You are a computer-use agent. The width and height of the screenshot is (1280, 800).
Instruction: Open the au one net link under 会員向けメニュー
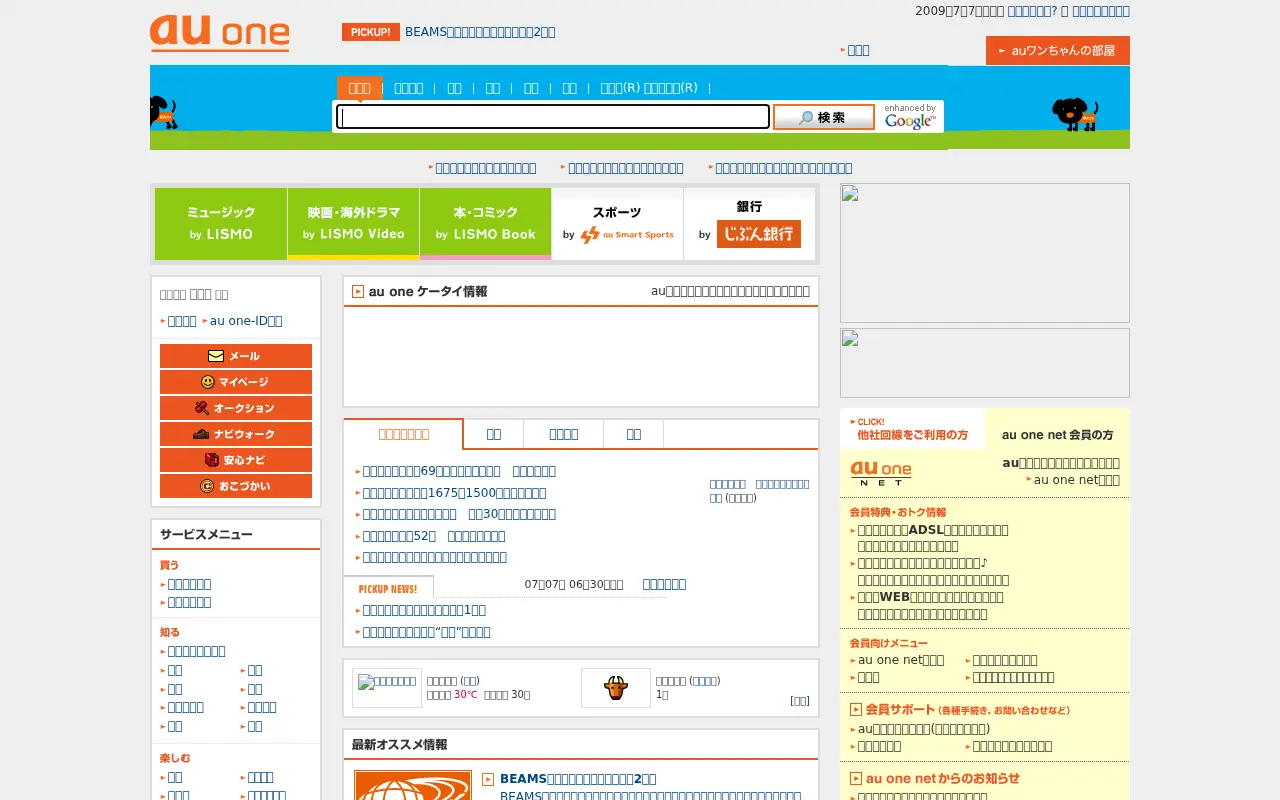click(901, 660)
